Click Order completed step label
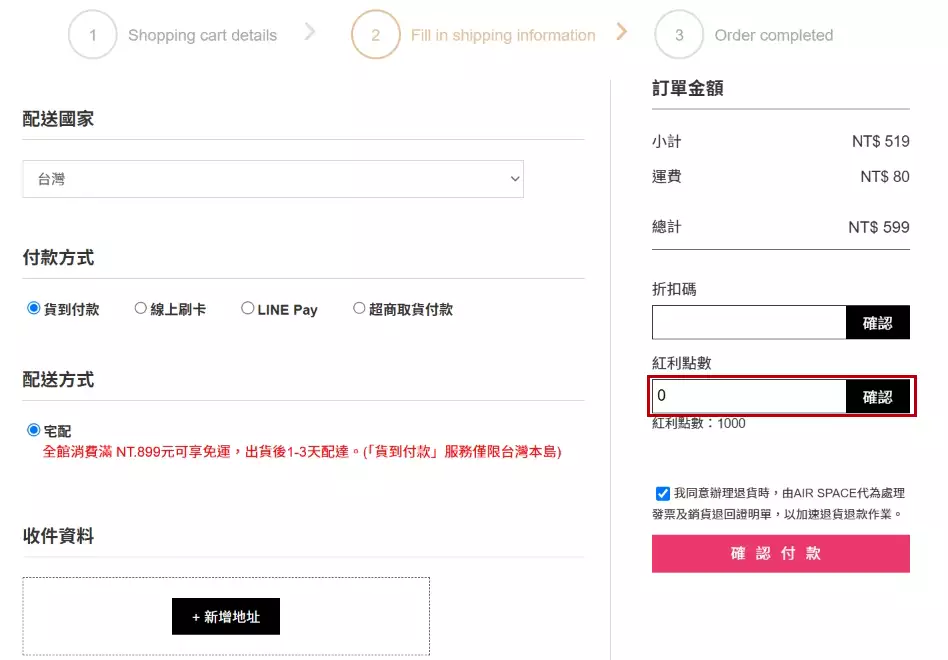The image size is (948, 660). [773, 35]
